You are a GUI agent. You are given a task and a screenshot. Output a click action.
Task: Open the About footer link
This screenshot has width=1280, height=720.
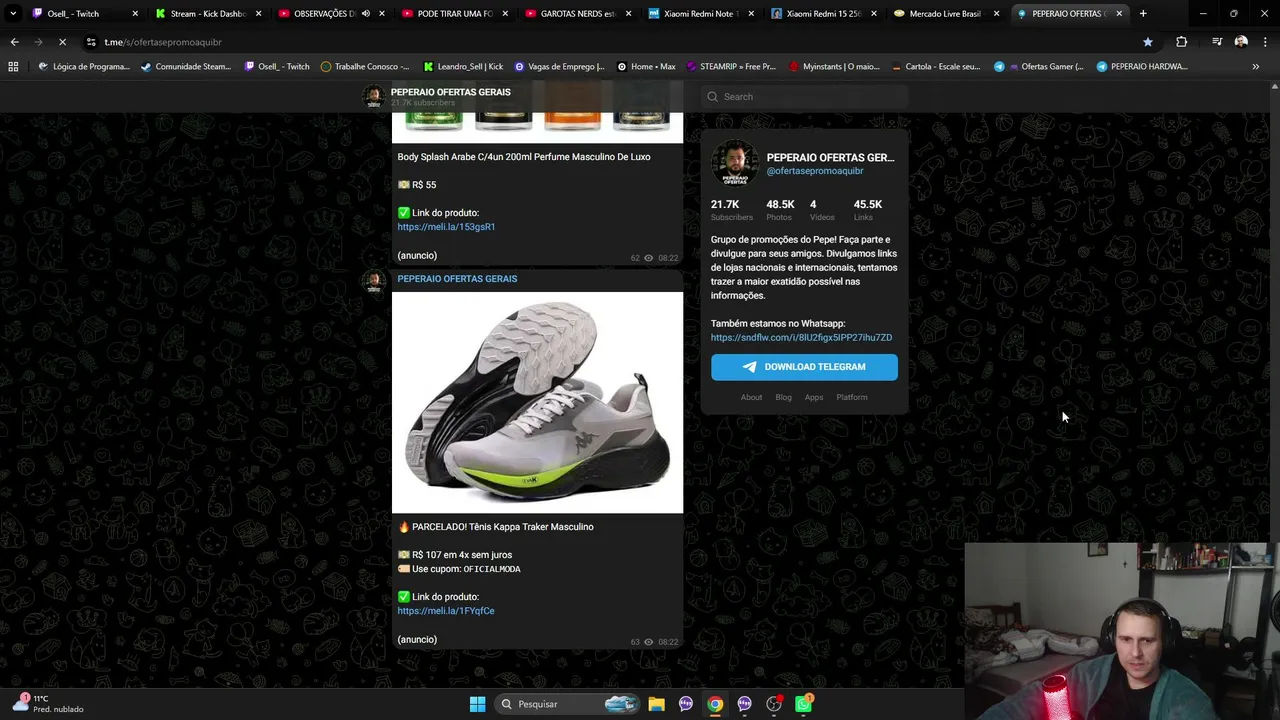click(x=751, y=398)
